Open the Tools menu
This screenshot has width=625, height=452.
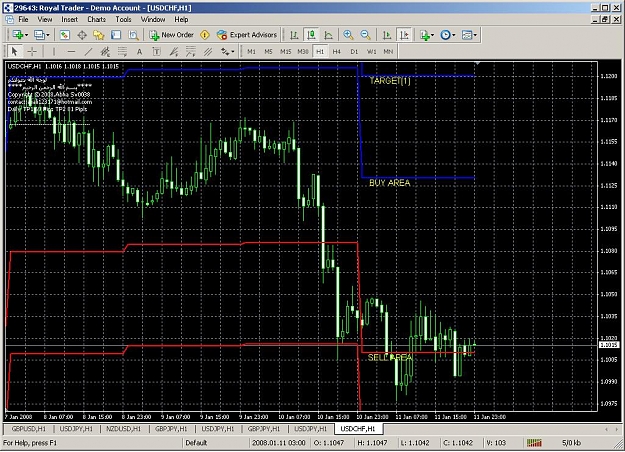tap(123, 20)
